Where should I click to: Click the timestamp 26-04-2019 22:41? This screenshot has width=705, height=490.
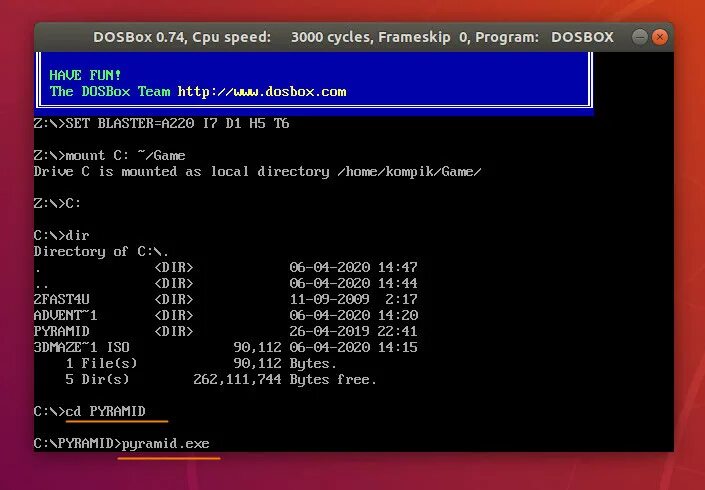pyautogui.click(x=353, y=331)
